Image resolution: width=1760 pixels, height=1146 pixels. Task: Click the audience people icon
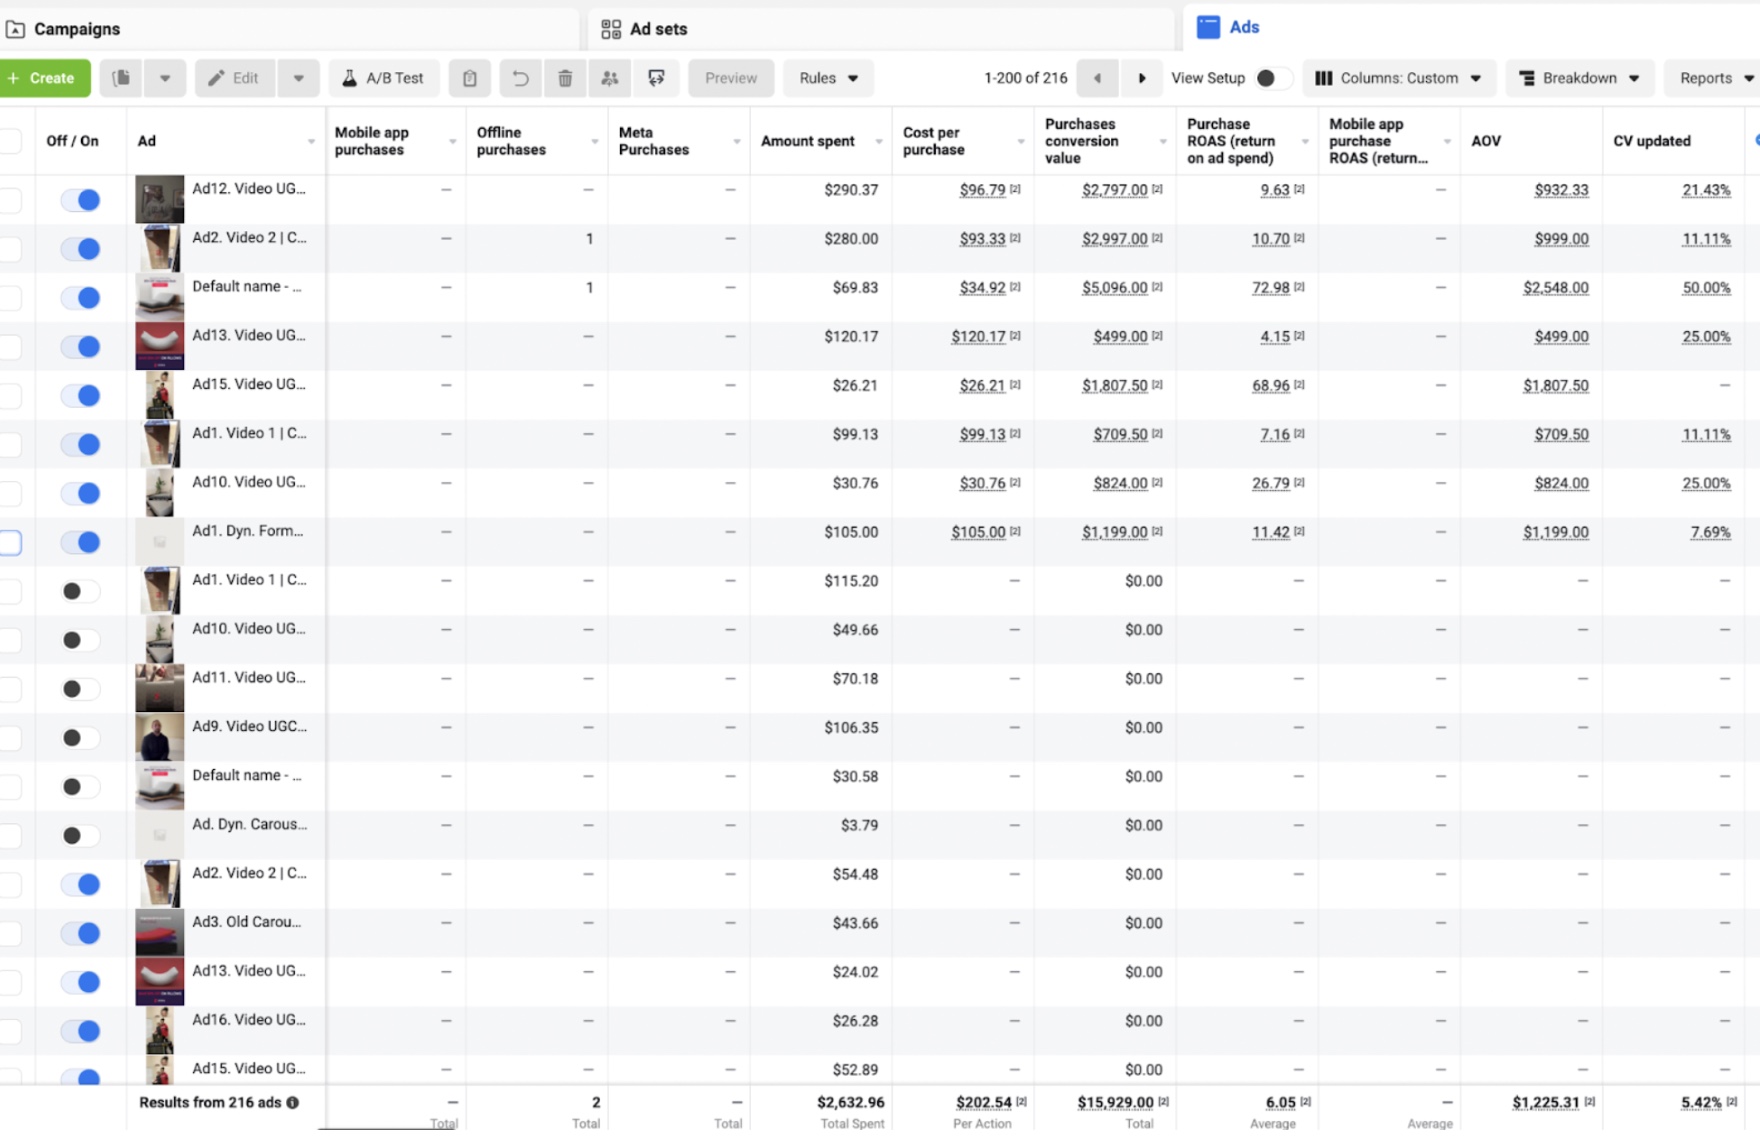pos(610,78)
